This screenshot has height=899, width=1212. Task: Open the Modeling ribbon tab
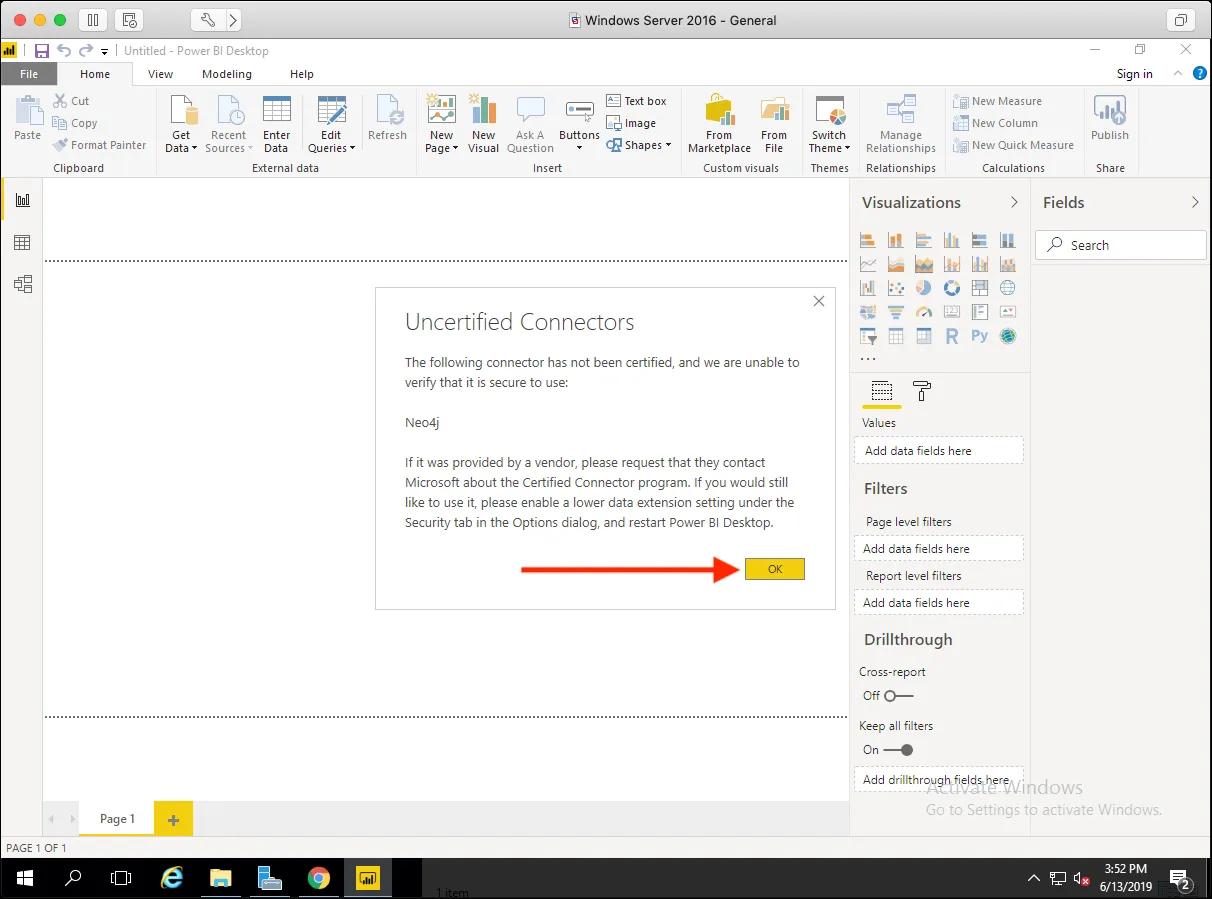click(x=227, y=74)
